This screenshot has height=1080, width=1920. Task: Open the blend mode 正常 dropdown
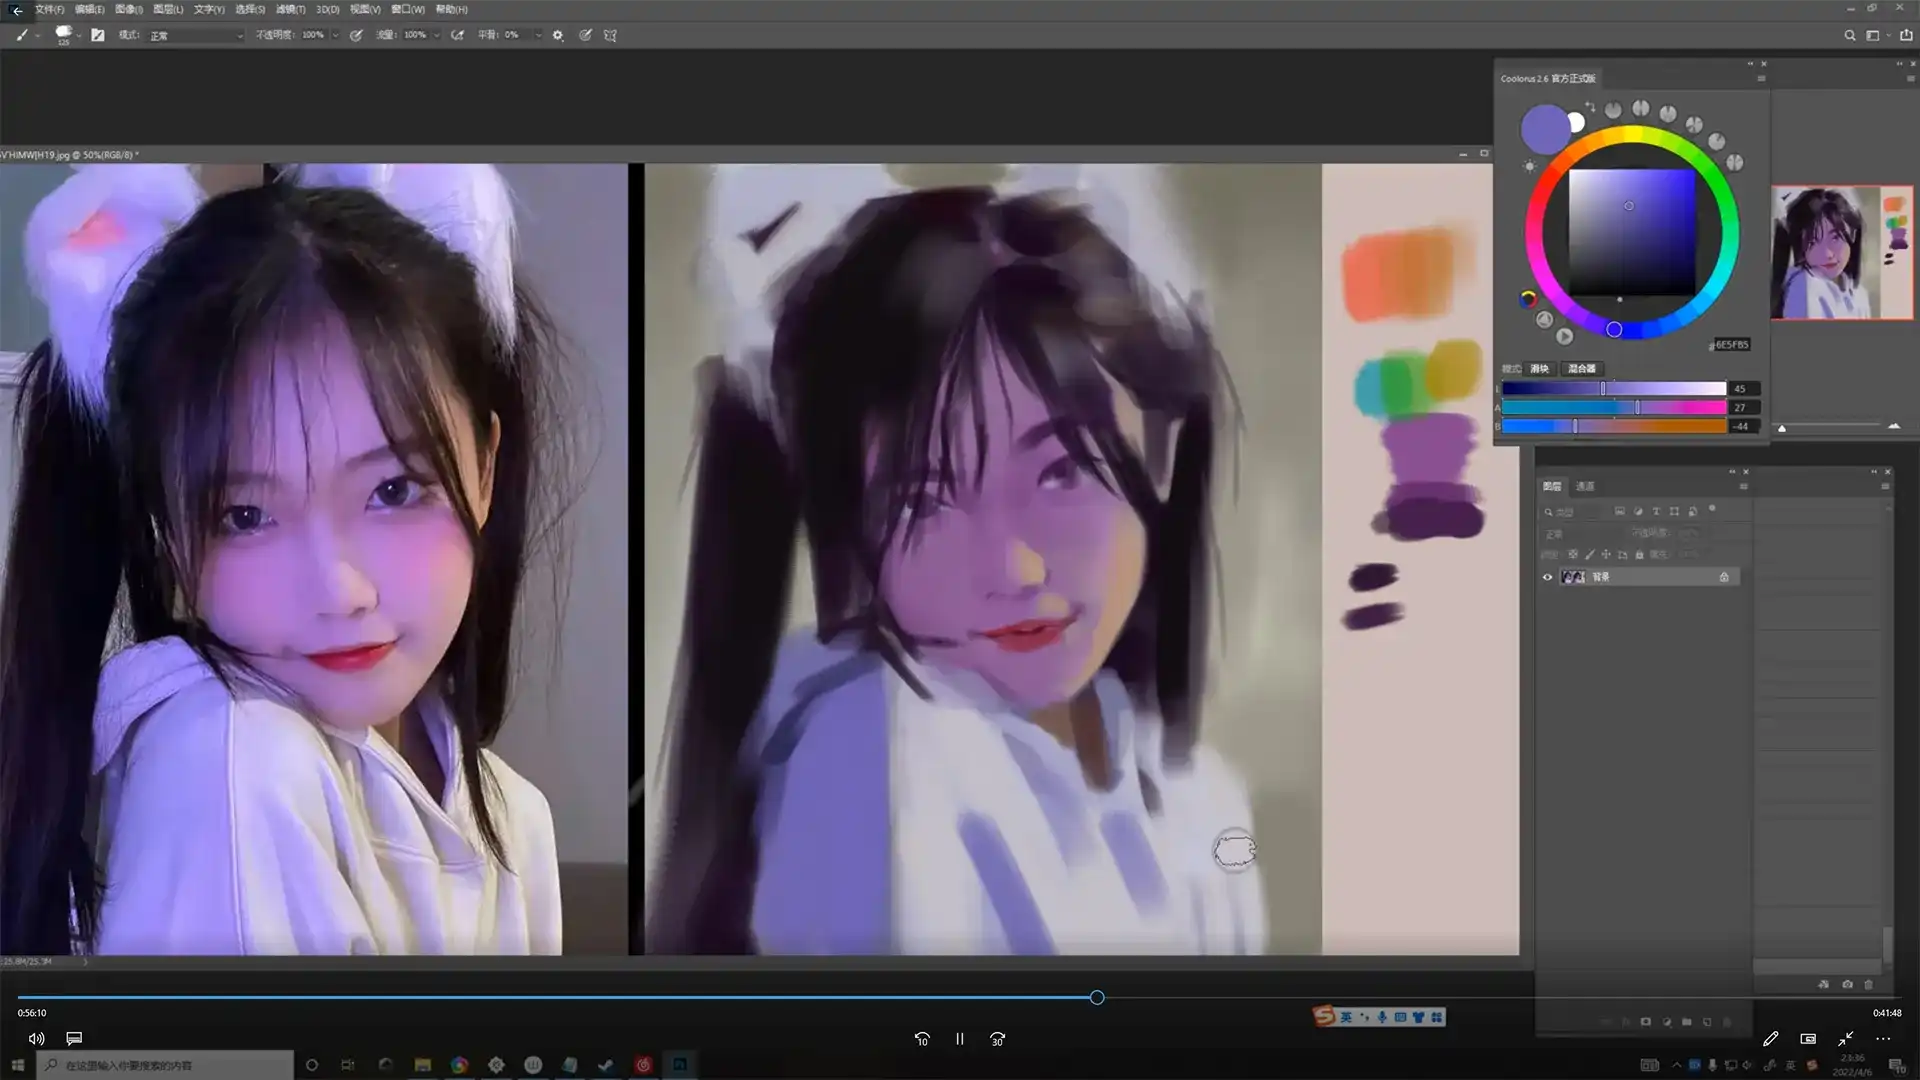coord(196,35)
